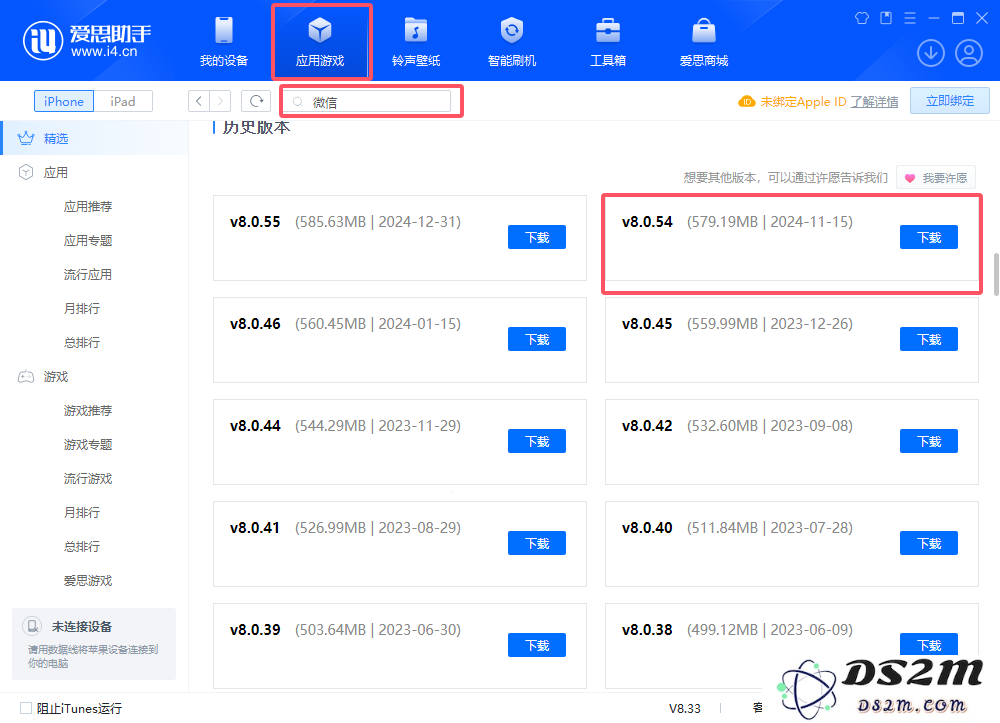This screenshot has height=723, width=1000.
Task: Download version v8.0.39
Action: point(537,645)
